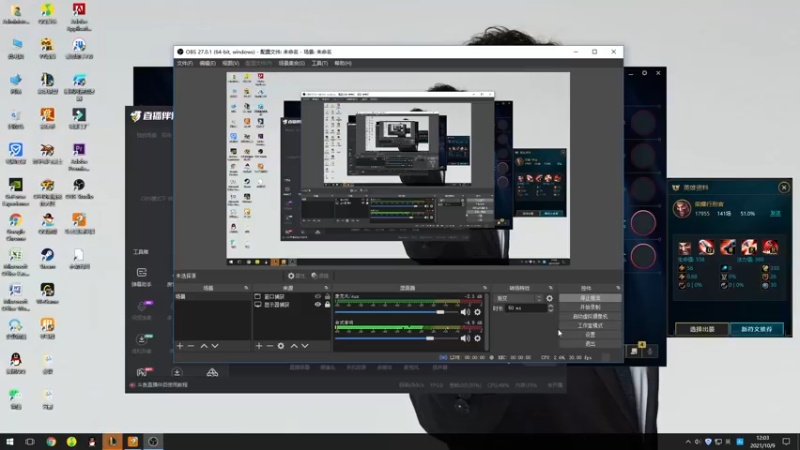Toggle lock on window capture source
Screen dimensions: 800x450
click(328, 296)
